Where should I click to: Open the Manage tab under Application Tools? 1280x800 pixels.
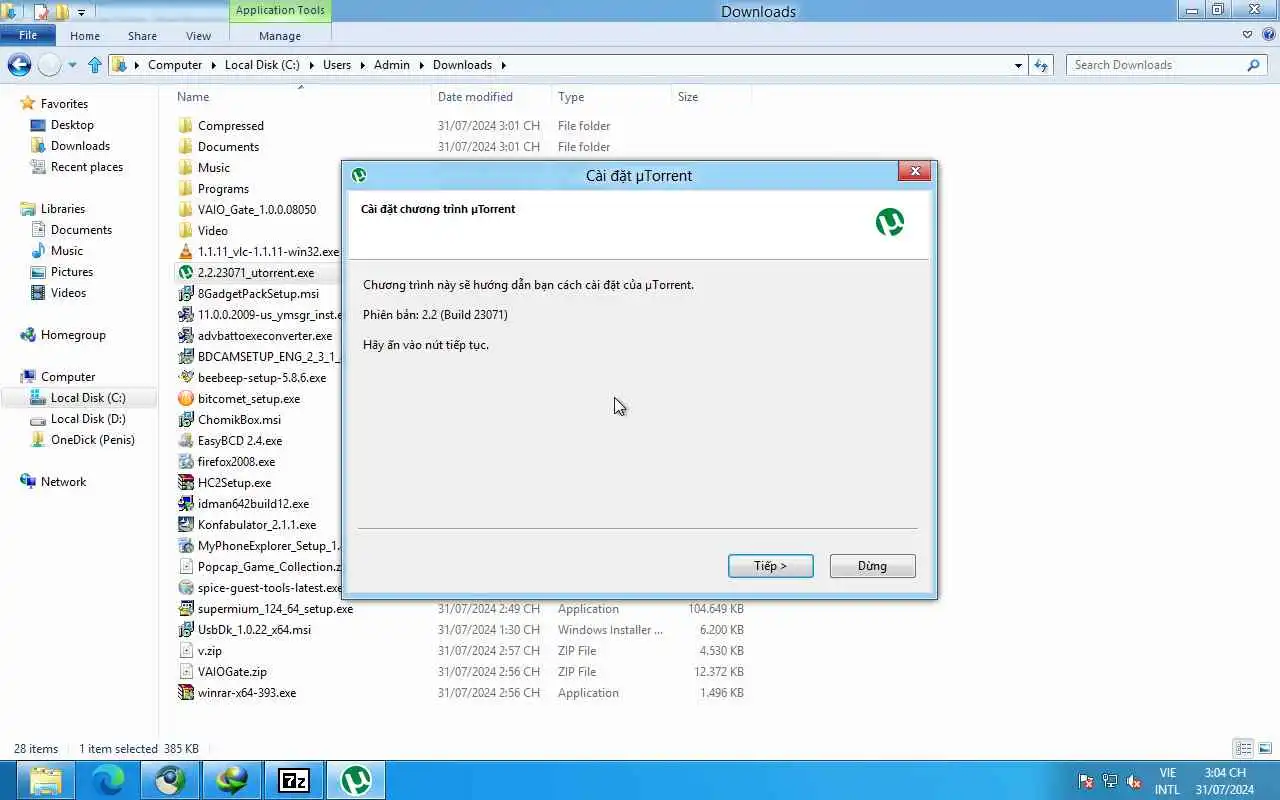[280, 36]
